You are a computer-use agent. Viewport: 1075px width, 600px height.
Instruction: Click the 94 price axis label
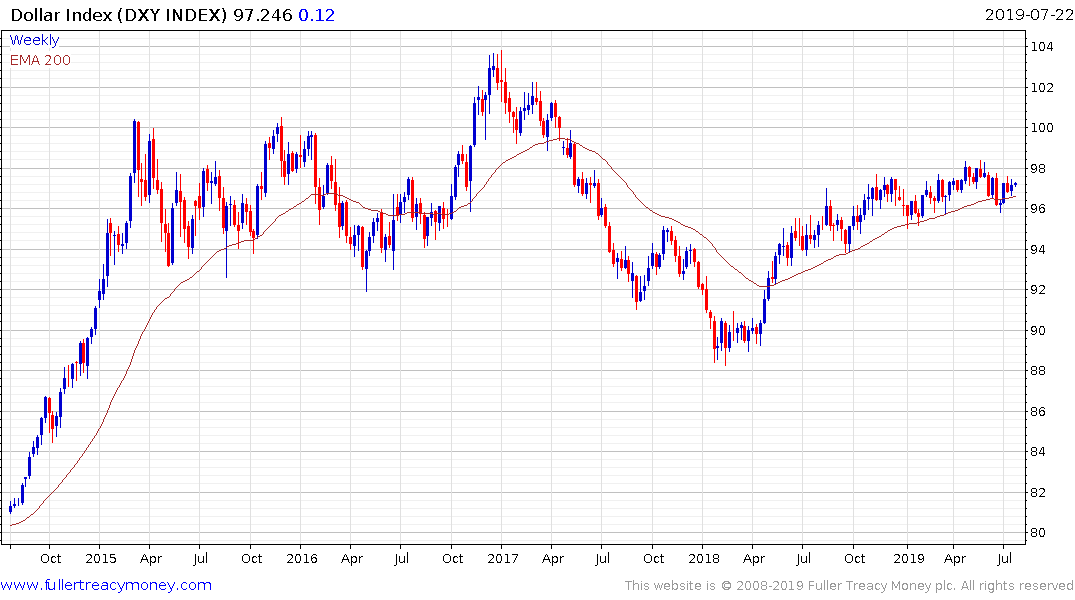click(1038, 250)
